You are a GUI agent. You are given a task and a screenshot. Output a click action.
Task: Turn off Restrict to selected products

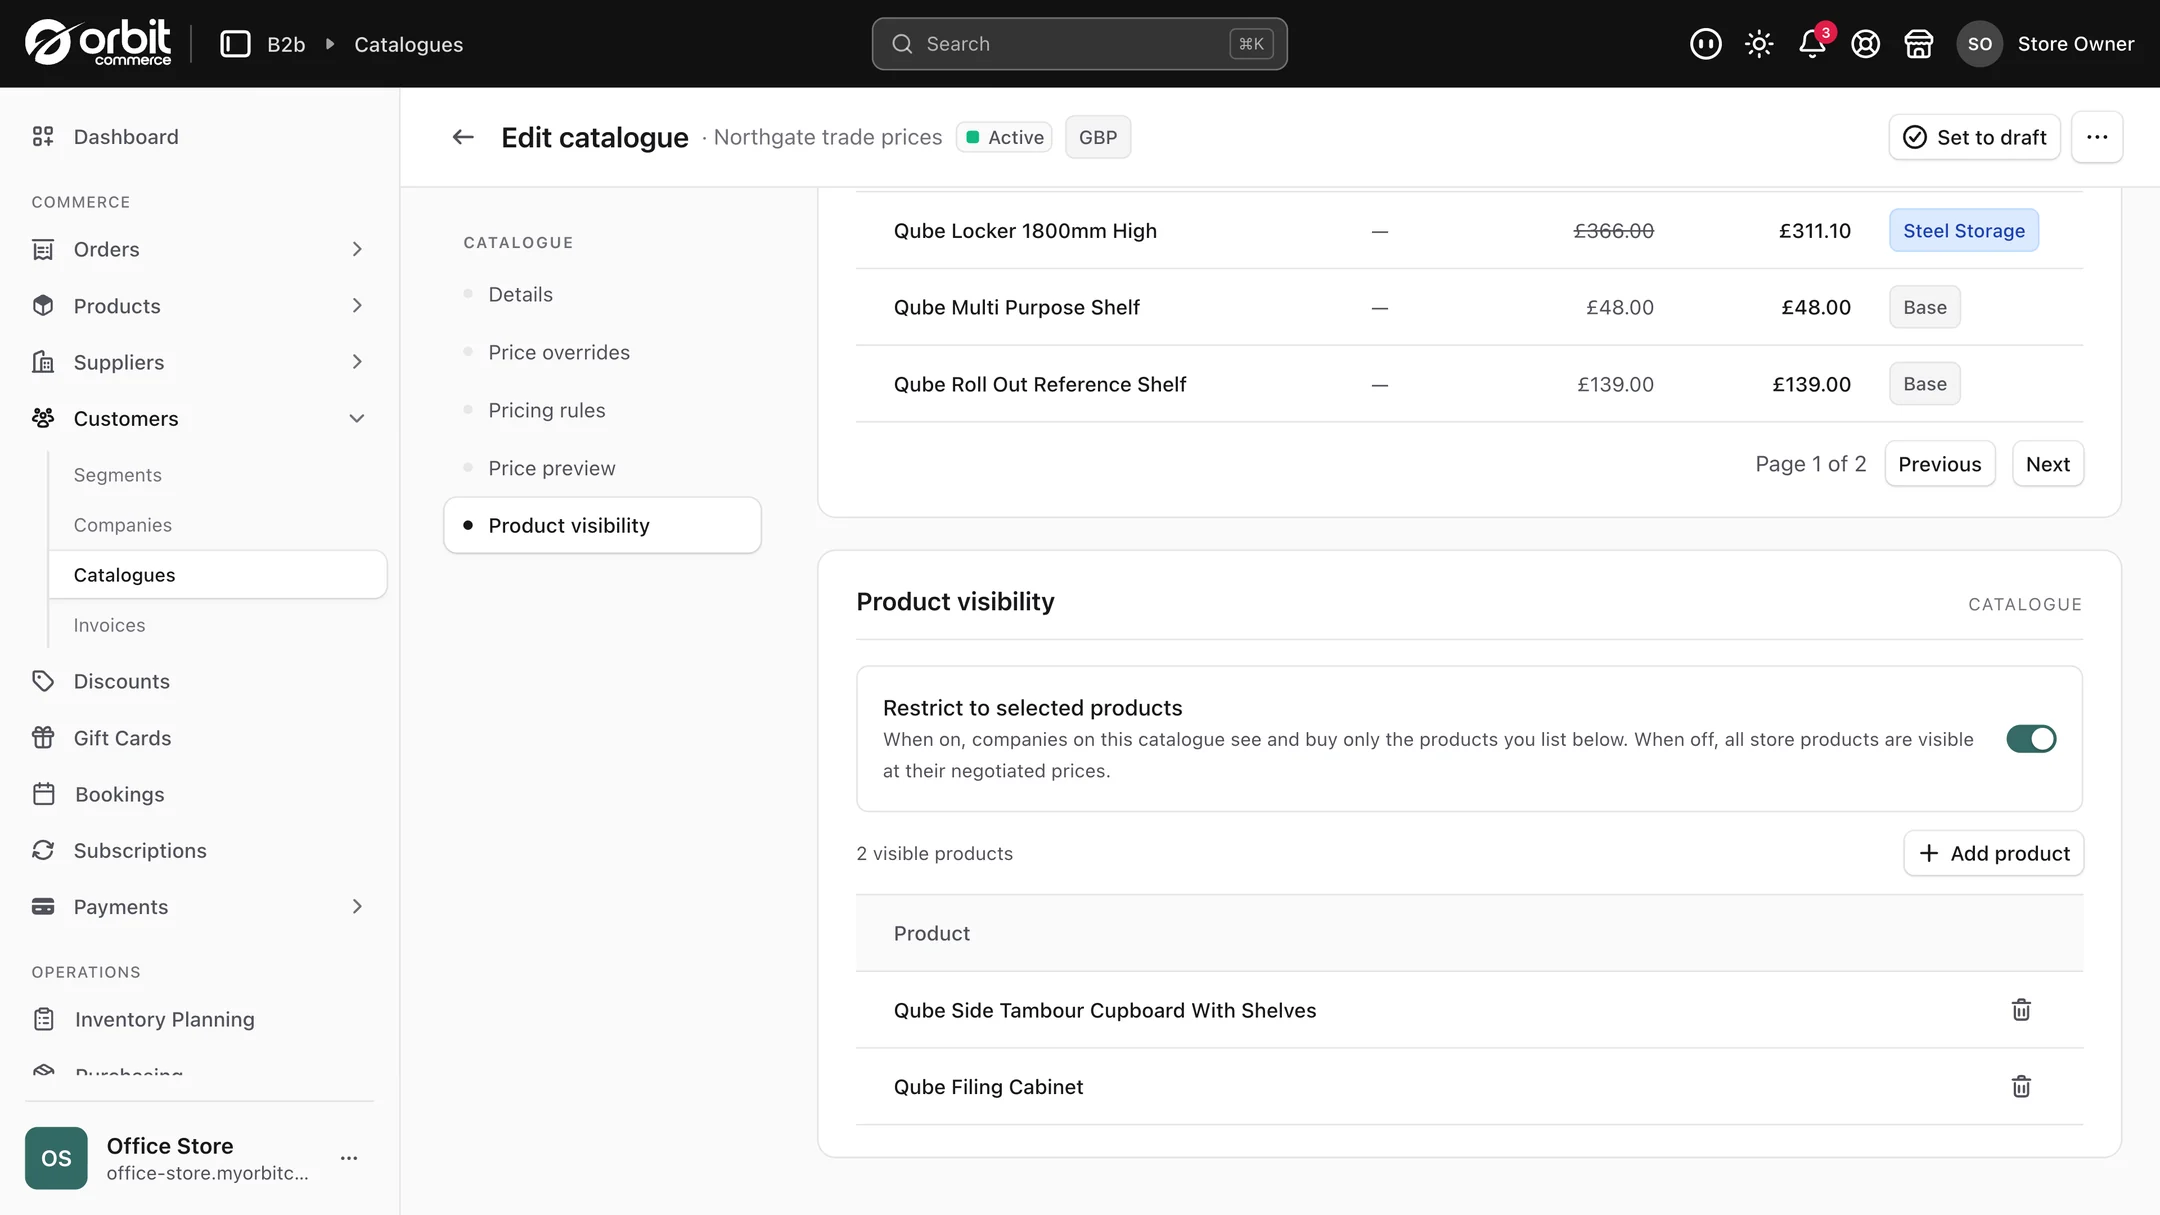[2031, 739]
